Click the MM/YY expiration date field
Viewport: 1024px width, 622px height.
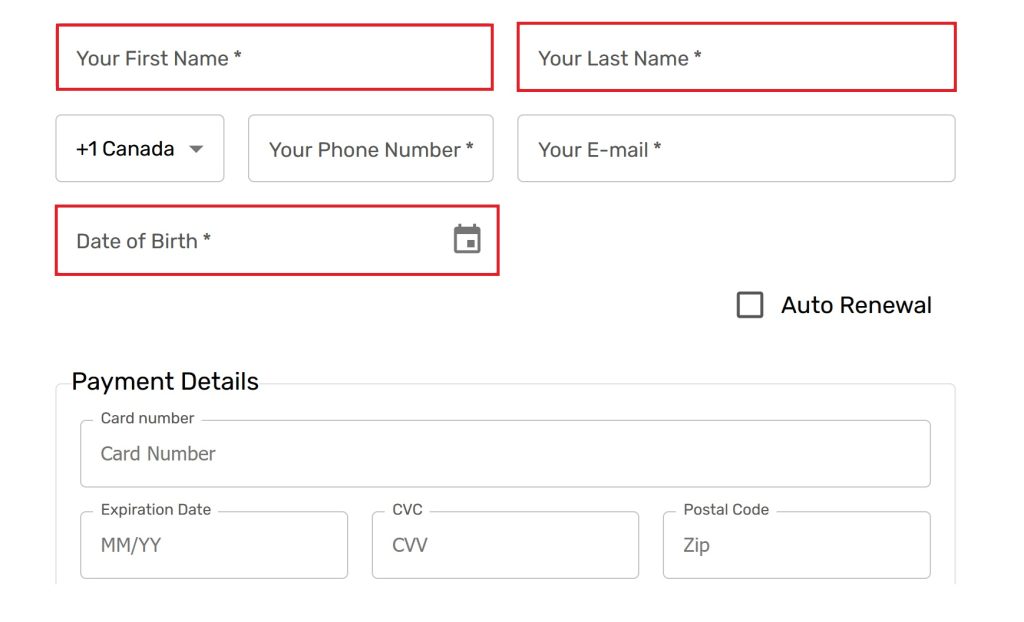tap(214, 545)
